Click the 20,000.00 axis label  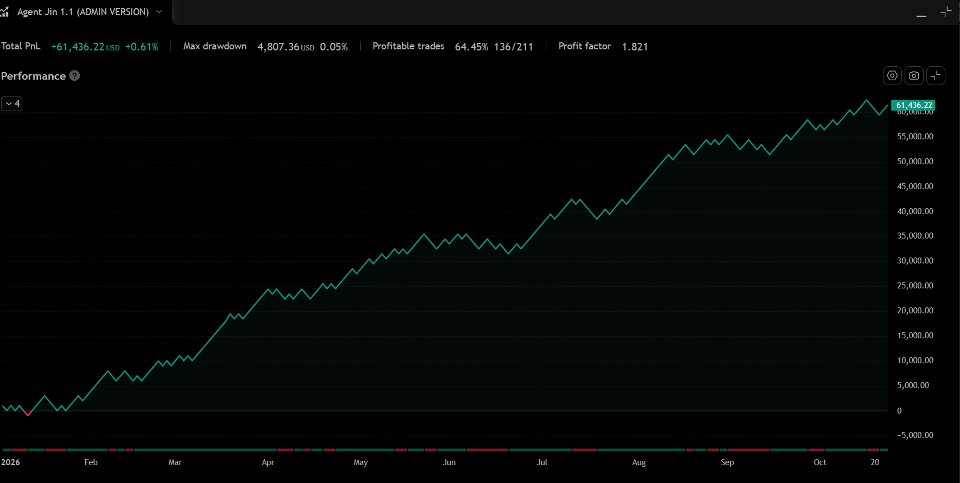[x=915, y=311]
